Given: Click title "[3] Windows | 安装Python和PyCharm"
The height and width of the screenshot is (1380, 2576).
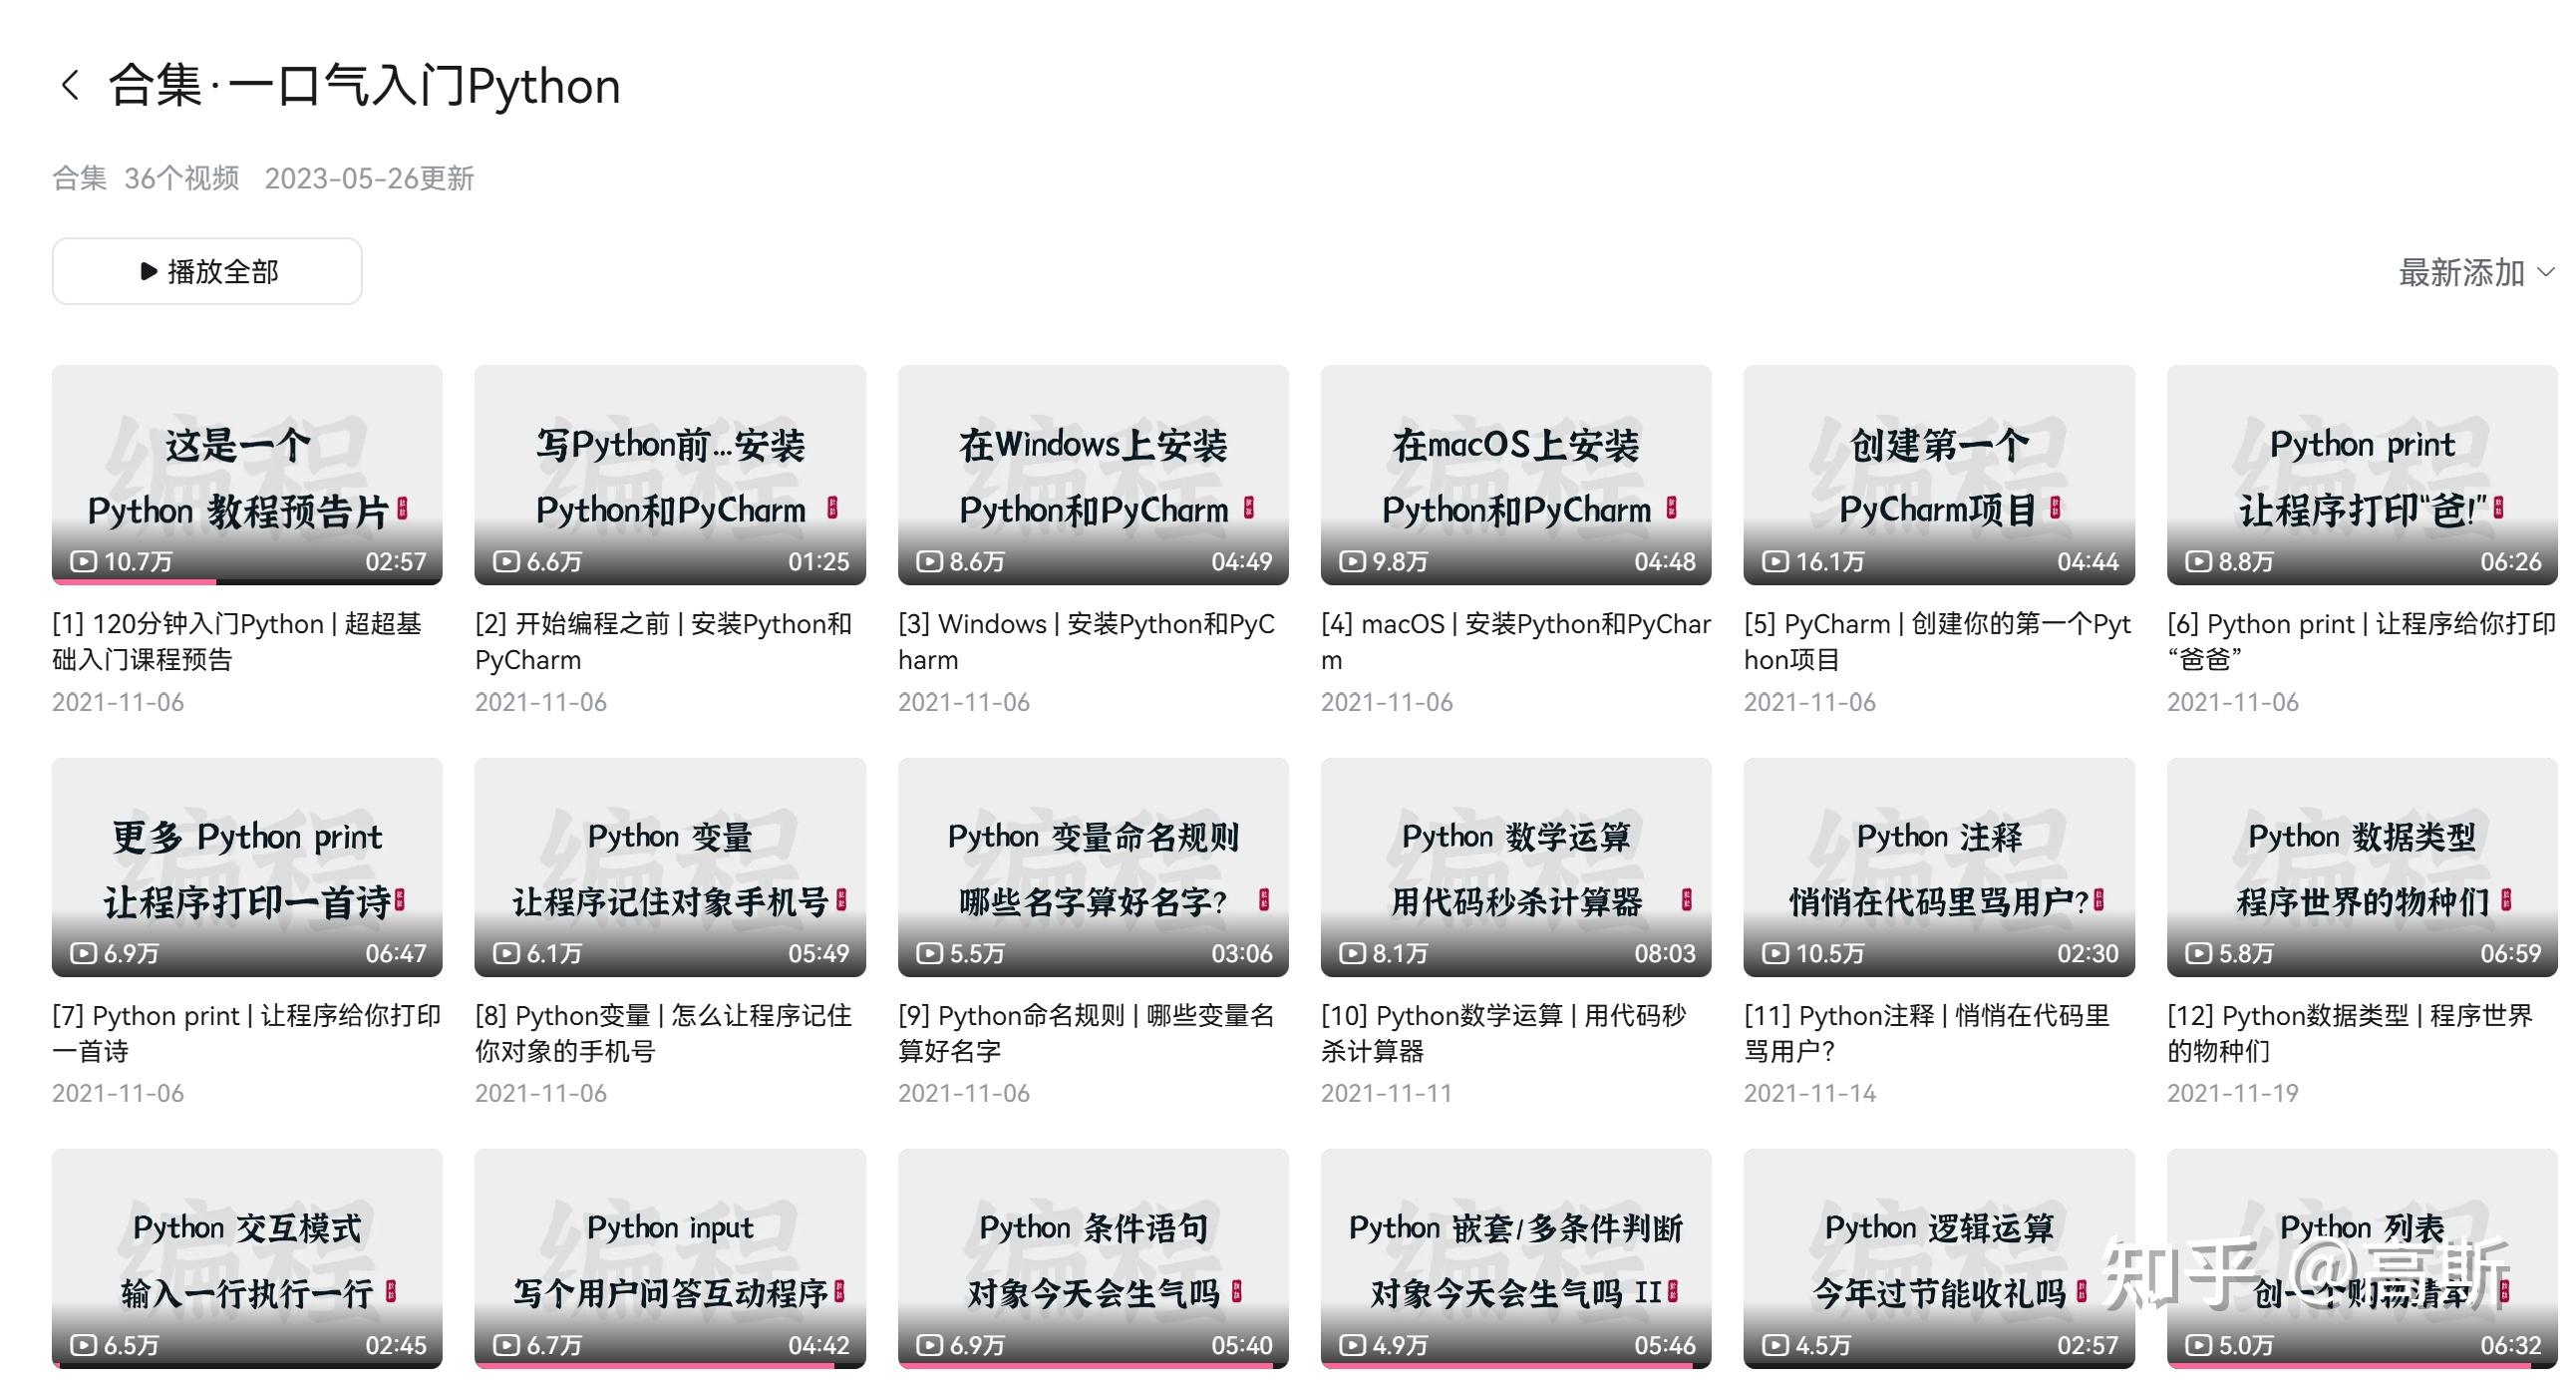Looking at the screenshot, I should [1086, 641].
